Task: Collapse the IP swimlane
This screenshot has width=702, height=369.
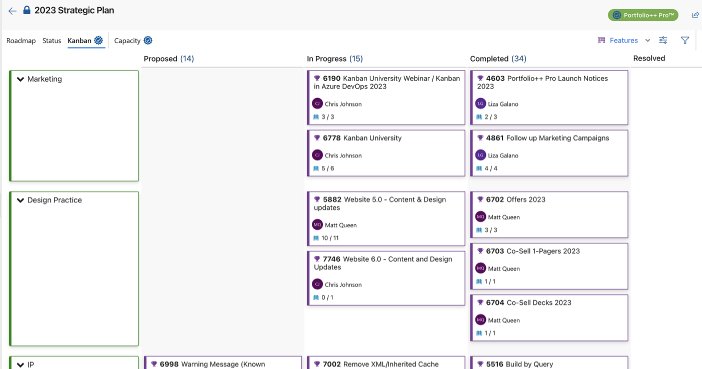Action: [20, 365]
